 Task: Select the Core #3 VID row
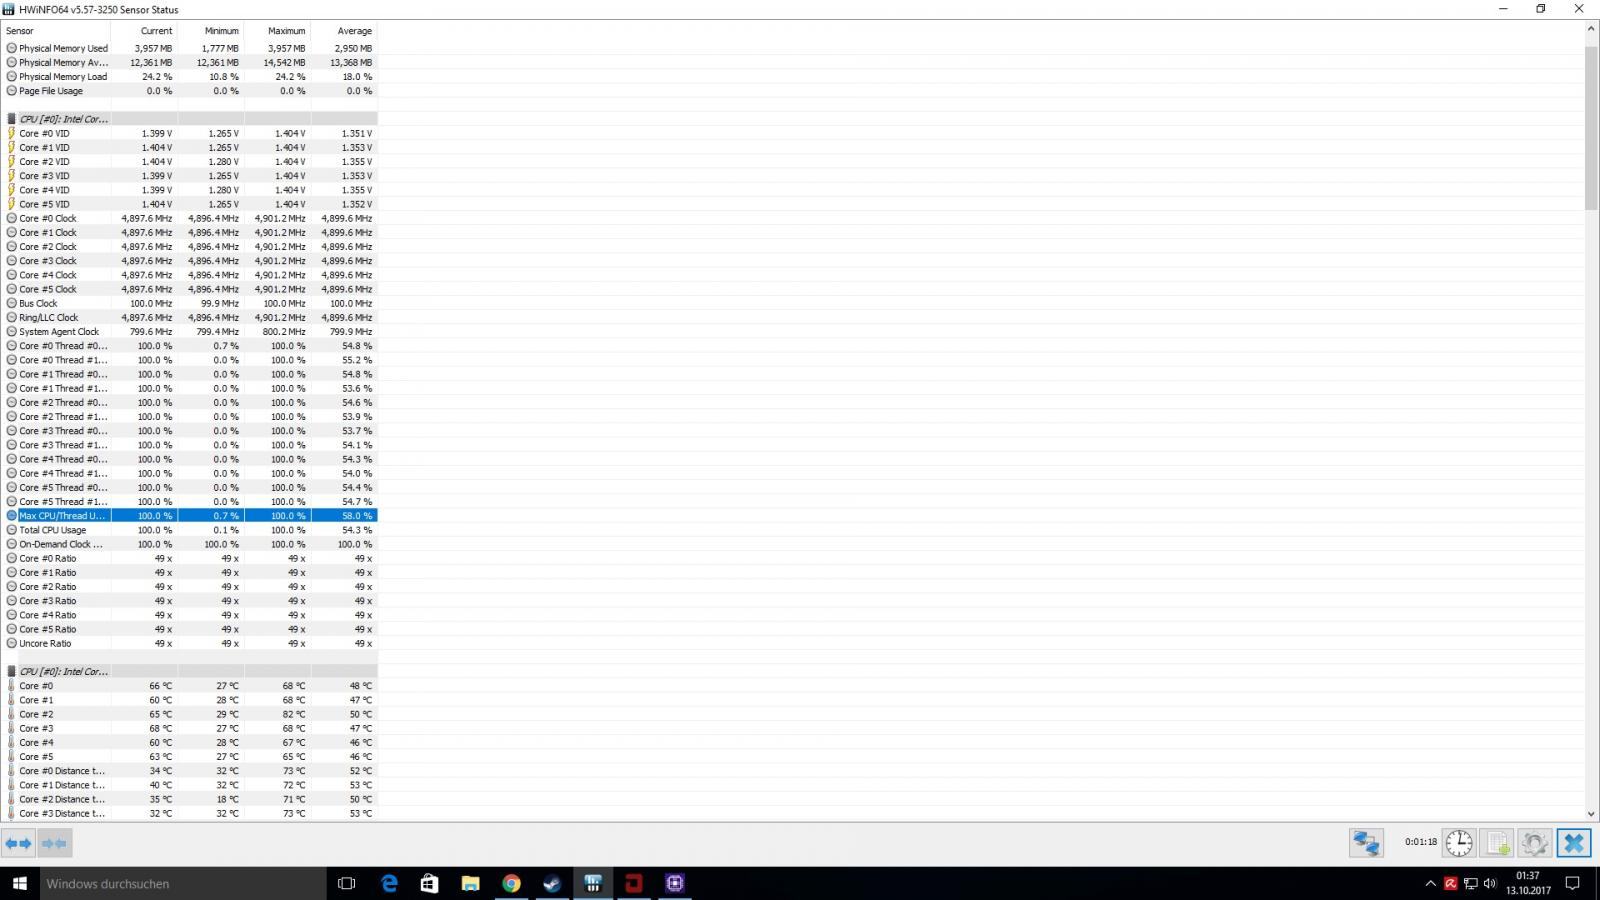click(190, 176)
